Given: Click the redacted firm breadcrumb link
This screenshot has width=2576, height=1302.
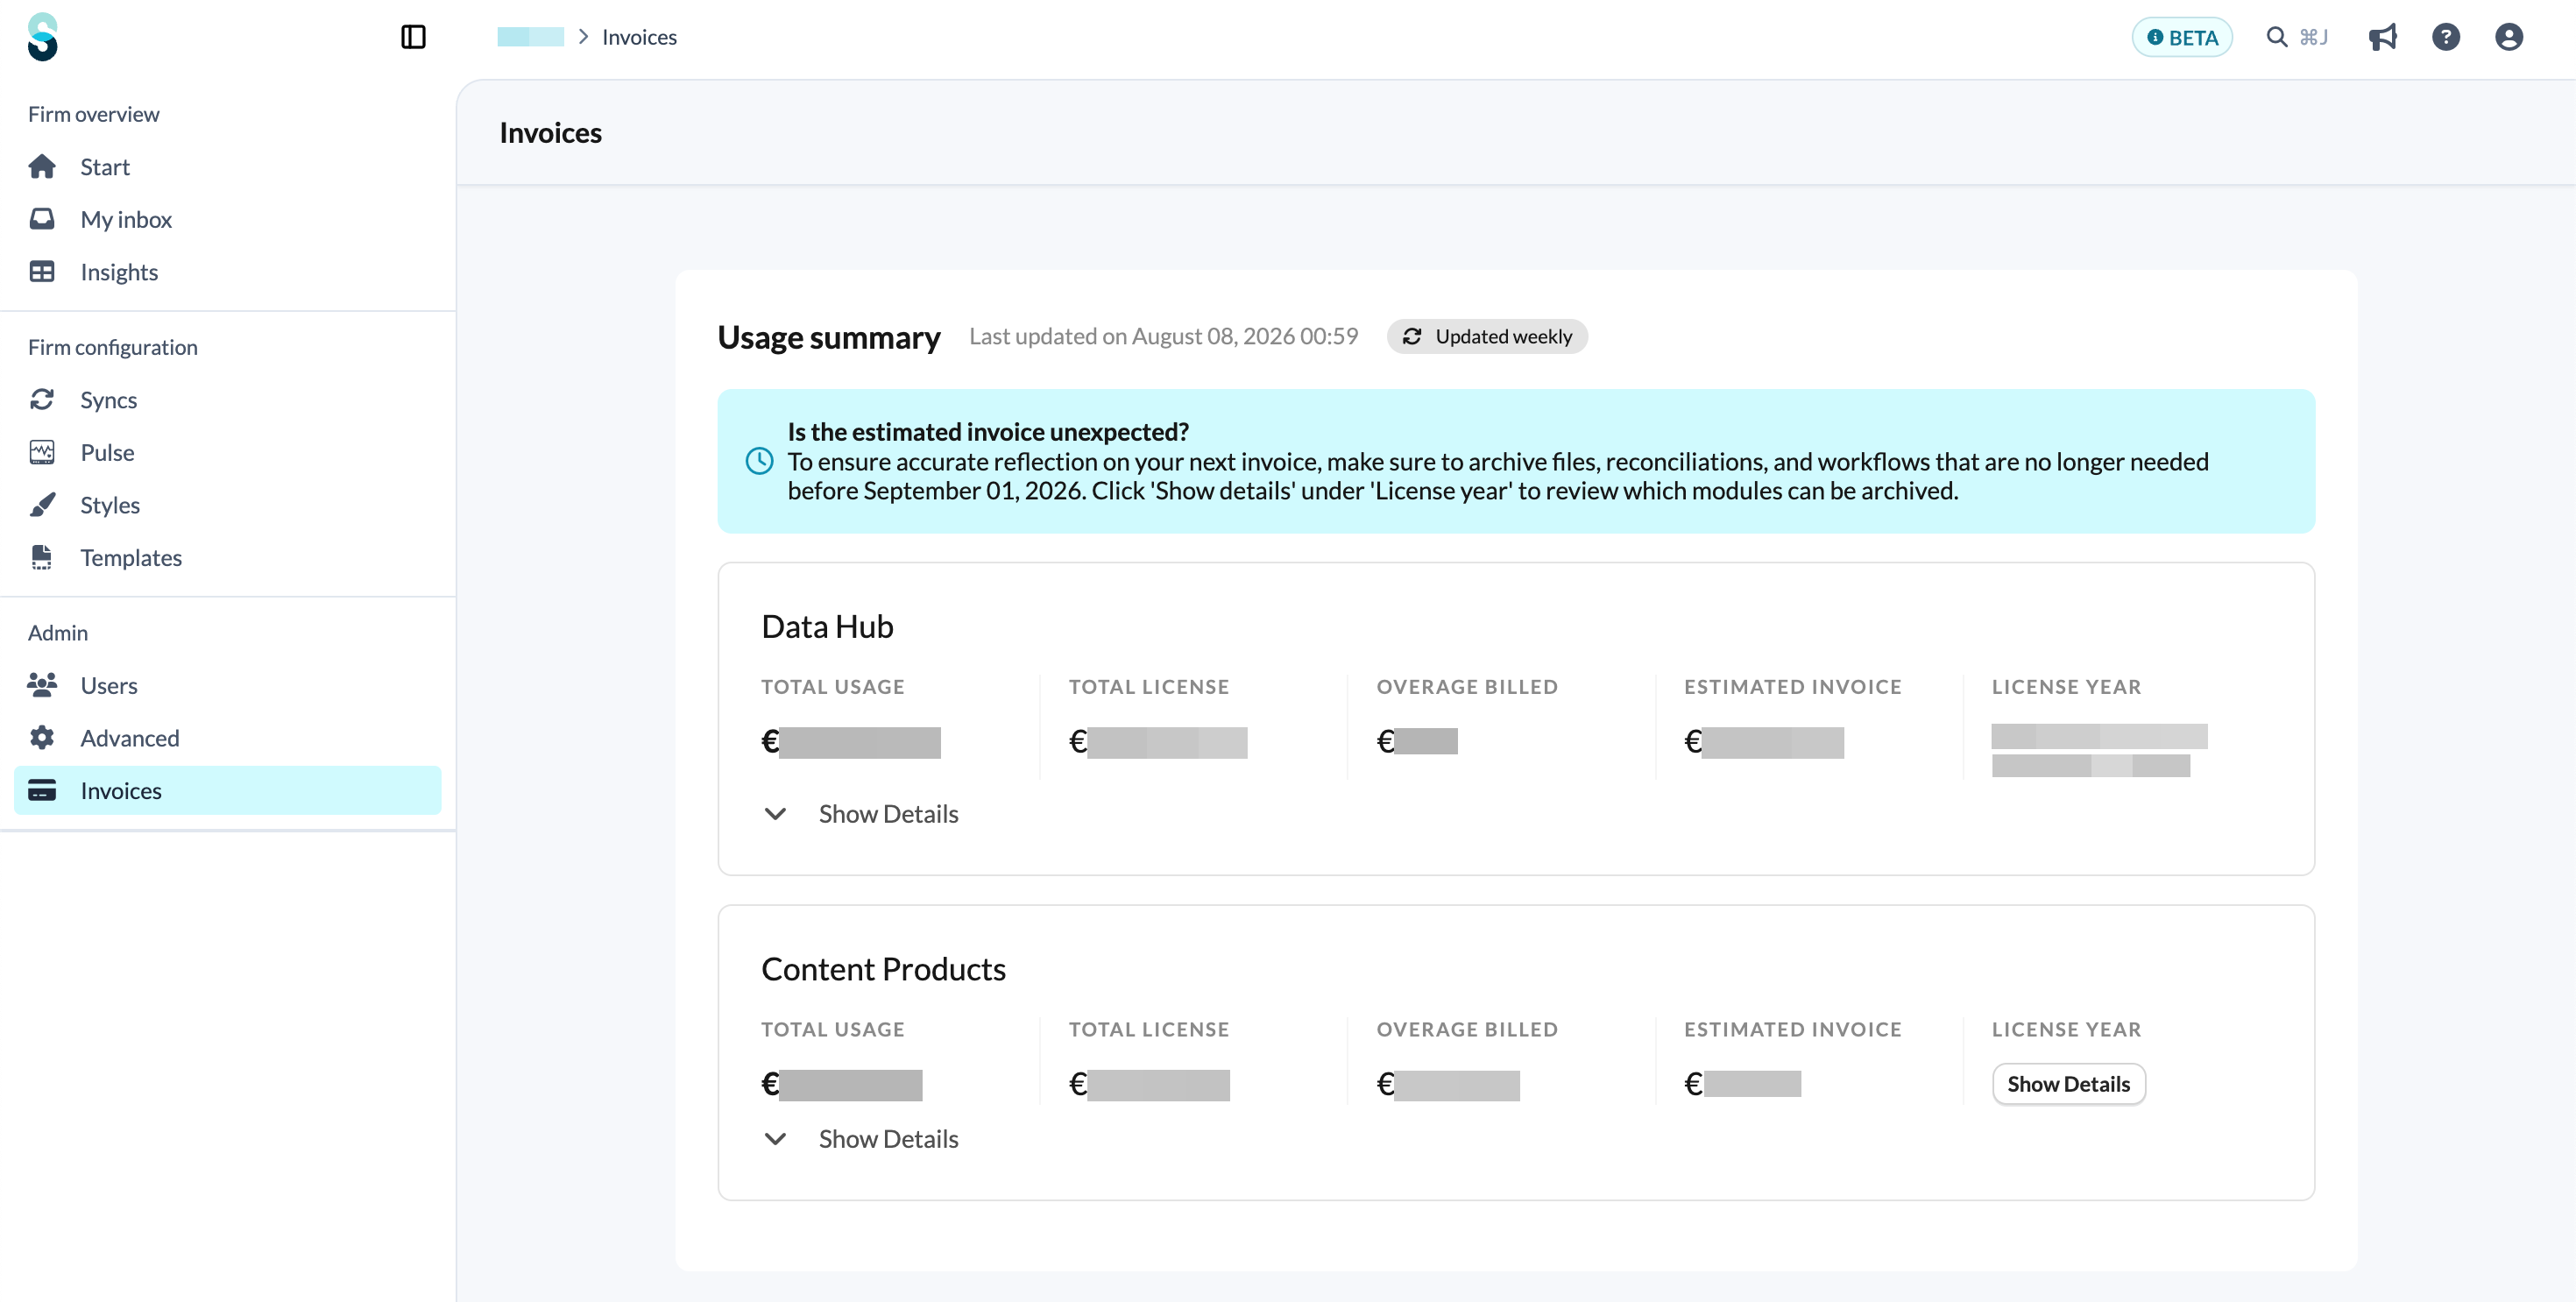Looking at the screenshot, I should (x=530, y=37).
